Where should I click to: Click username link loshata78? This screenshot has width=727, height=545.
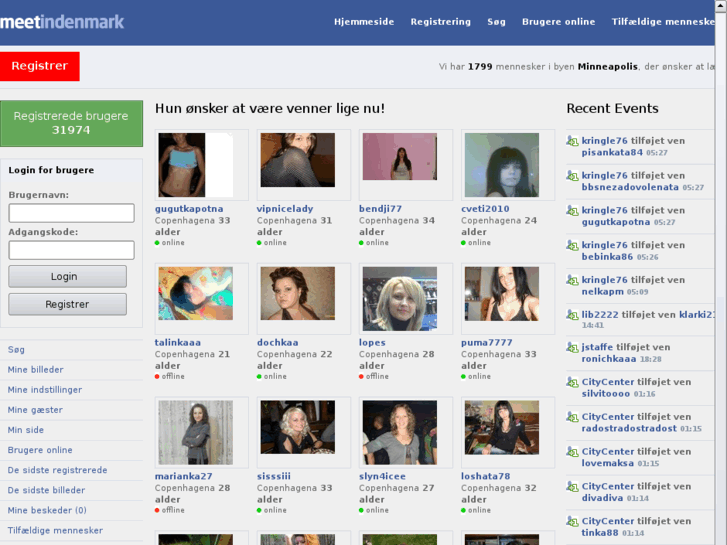485,476
